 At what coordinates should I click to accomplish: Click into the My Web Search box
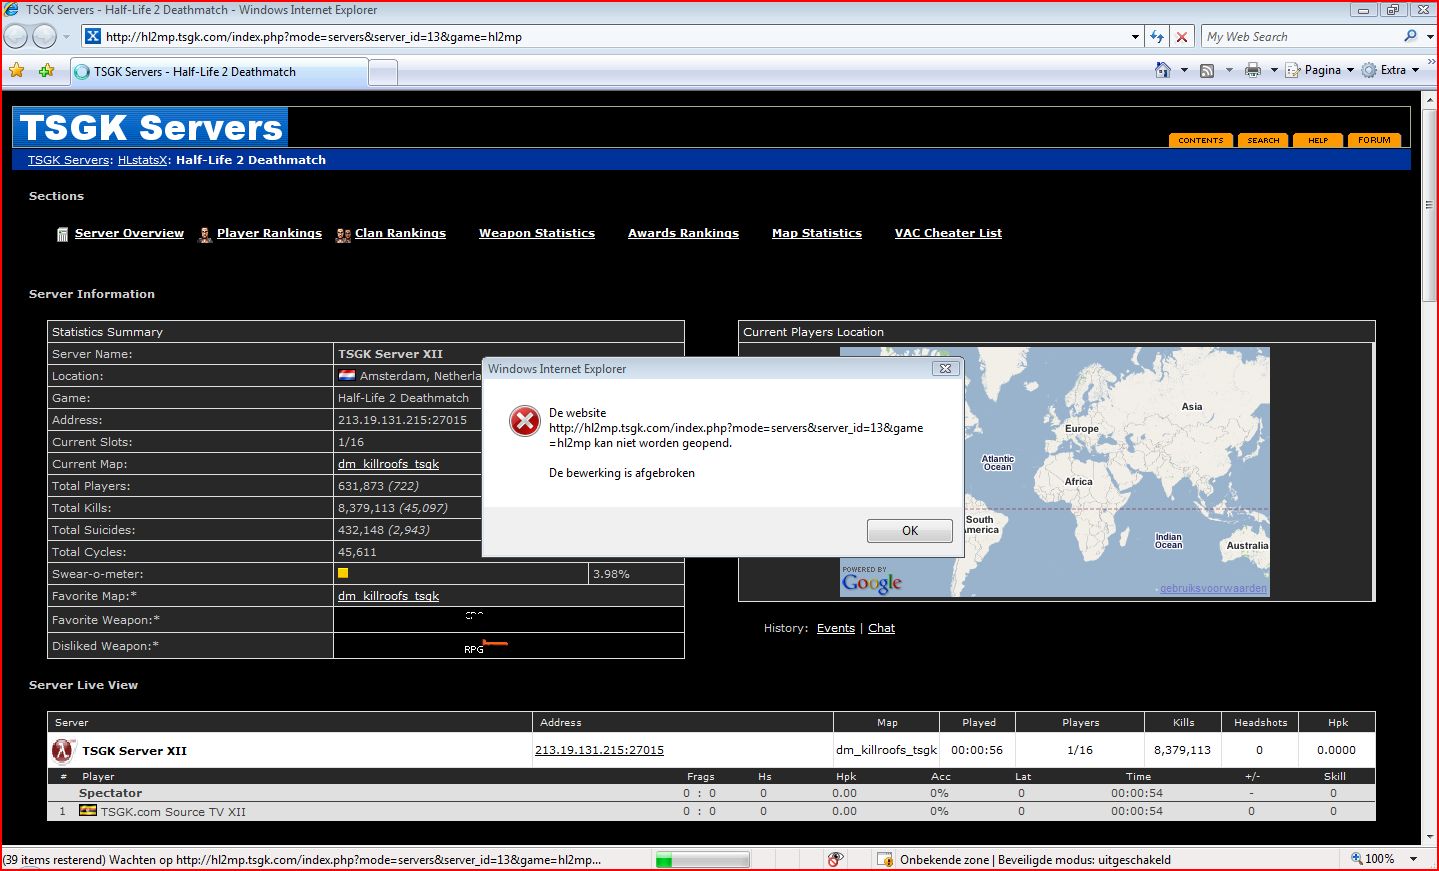tap(1299, 37)
